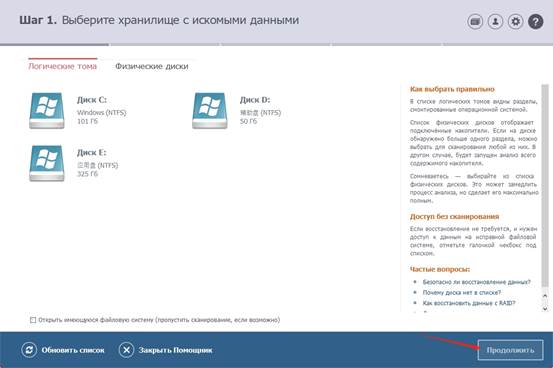Switch to Физические диски tab
The width and height of the screenshot is (553, 368).
[x=152, y=66]
